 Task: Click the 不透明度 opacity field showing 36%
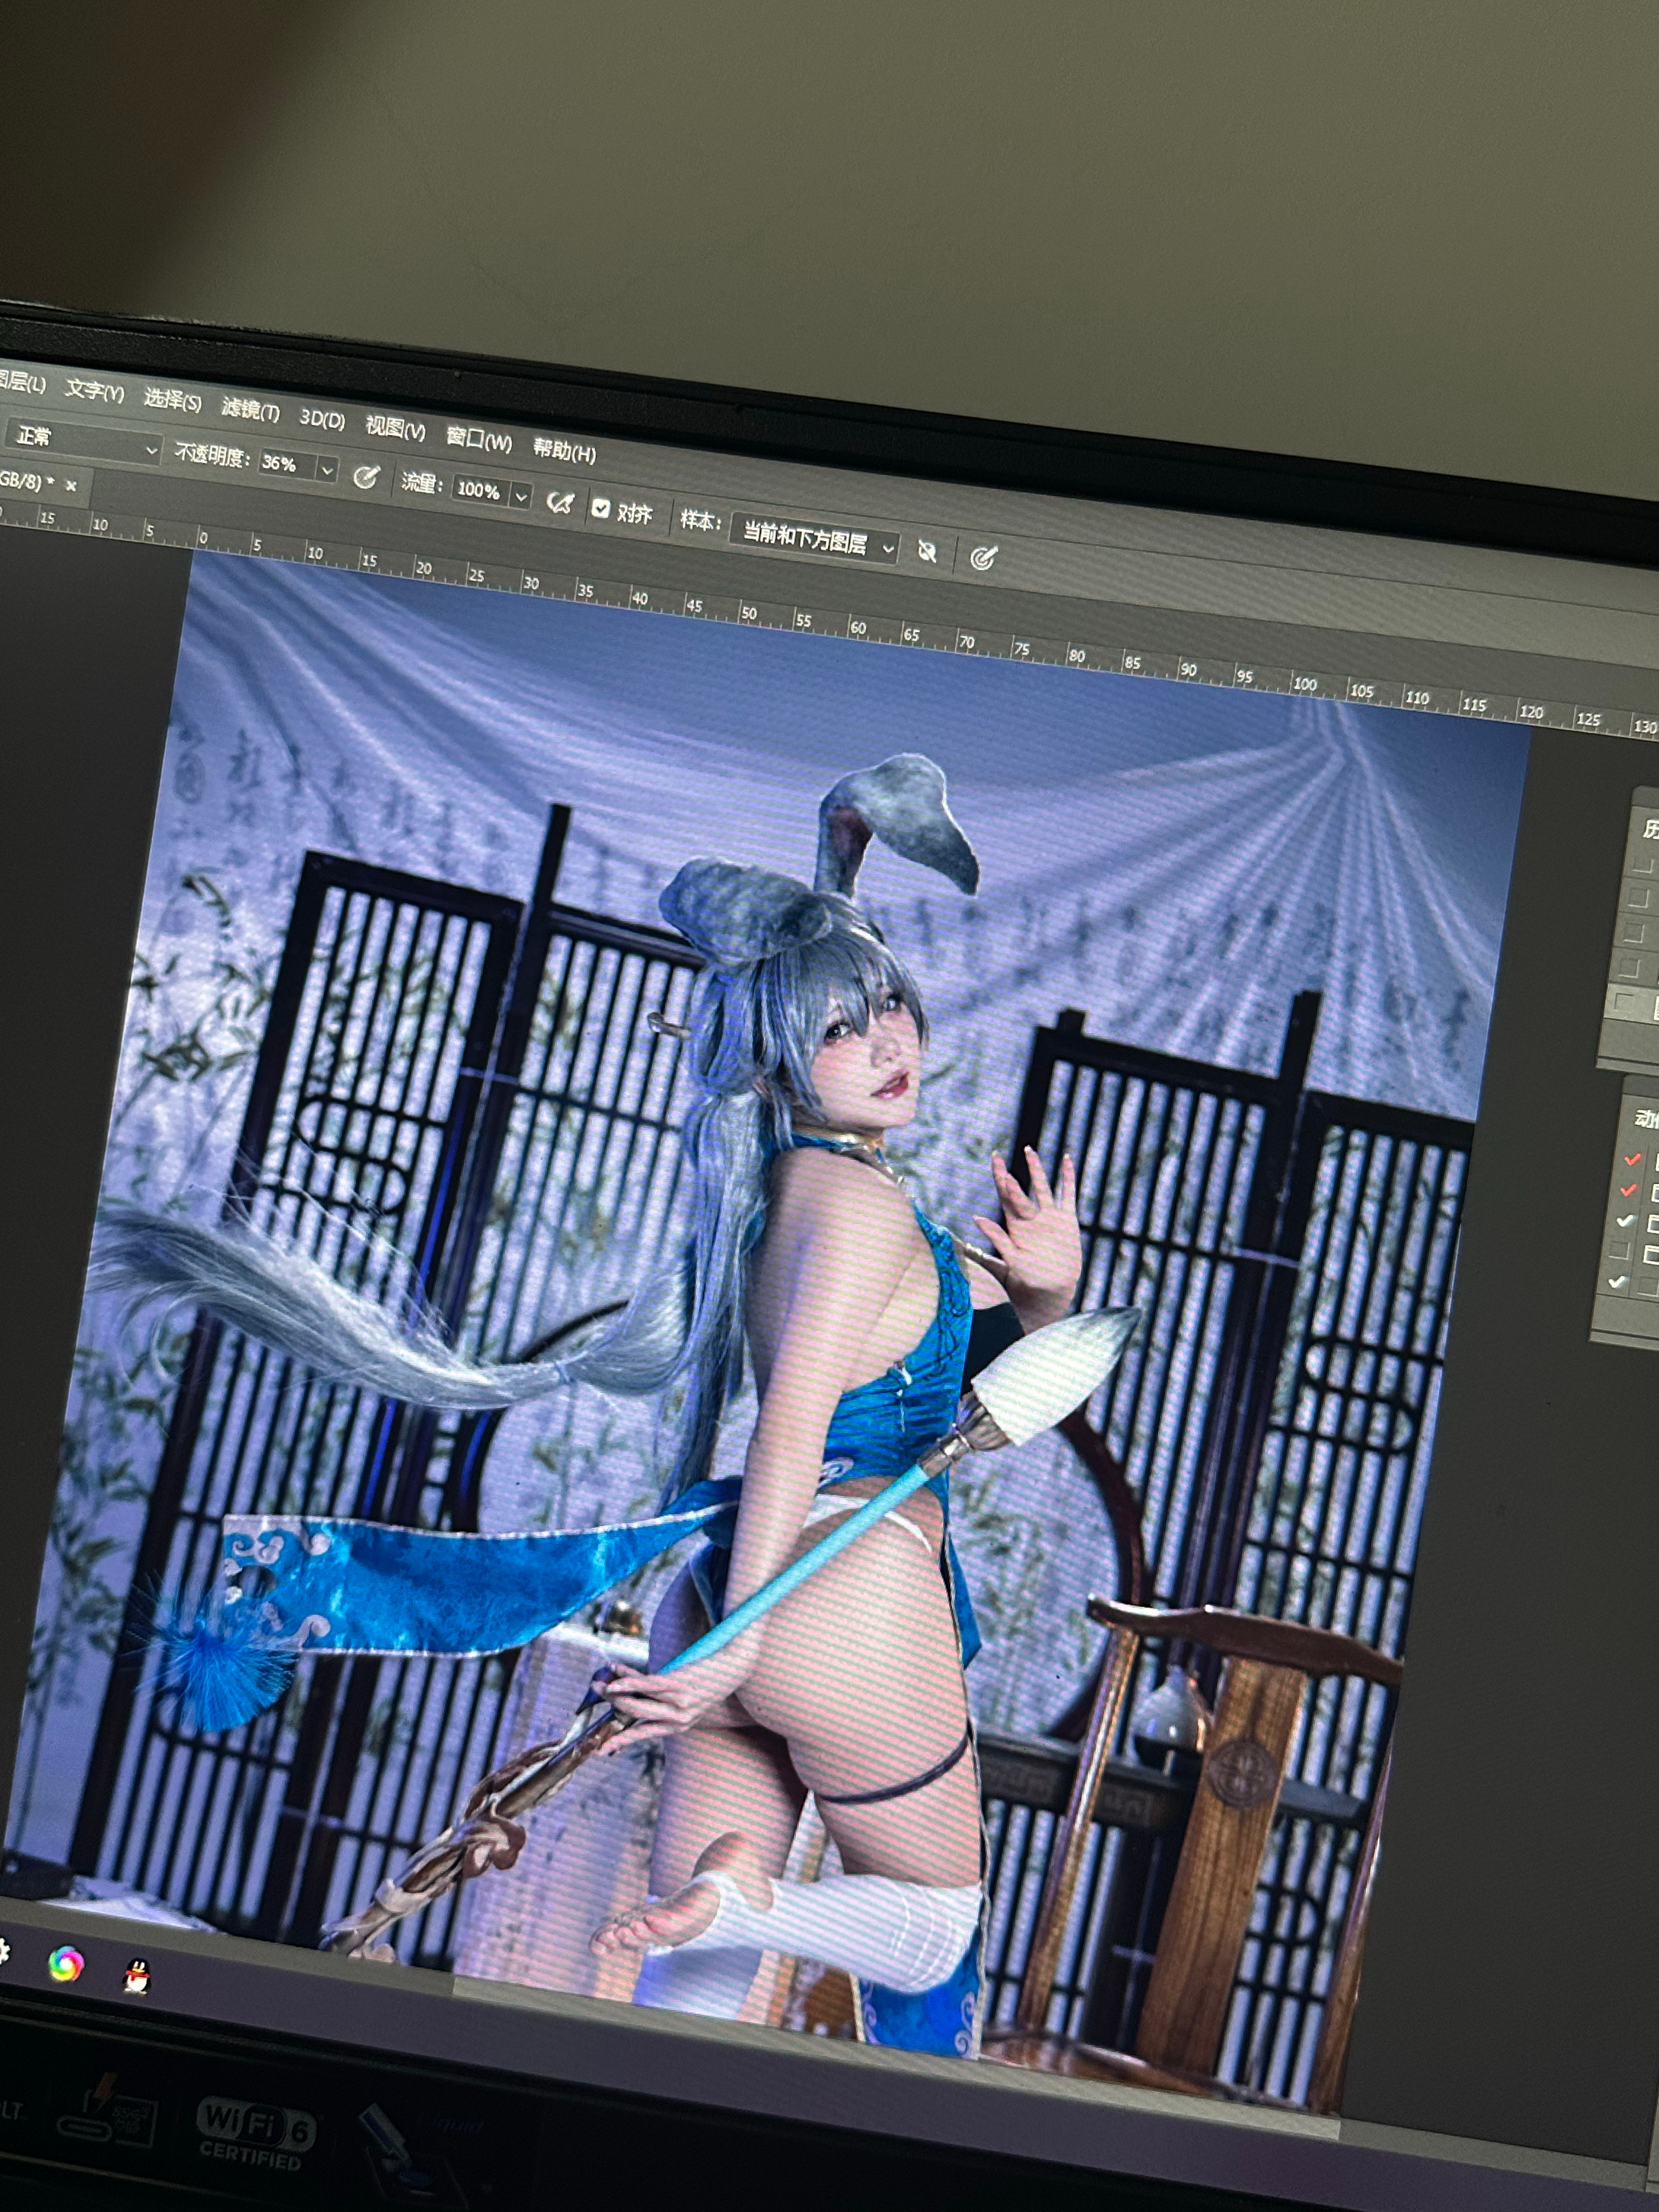[x=286, y=464]
